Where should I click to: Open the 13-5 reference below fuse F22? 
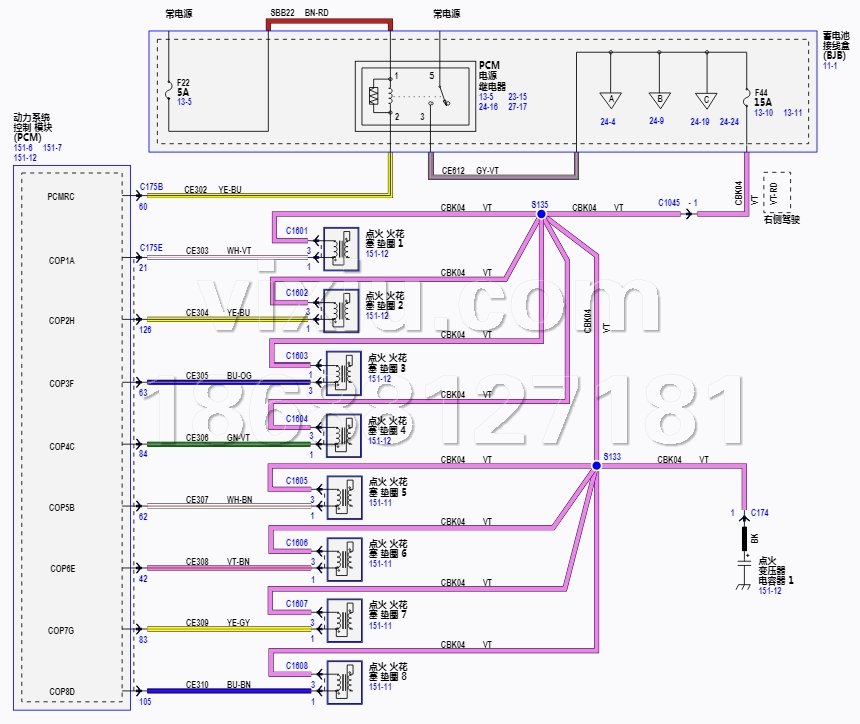click(184, 102)
